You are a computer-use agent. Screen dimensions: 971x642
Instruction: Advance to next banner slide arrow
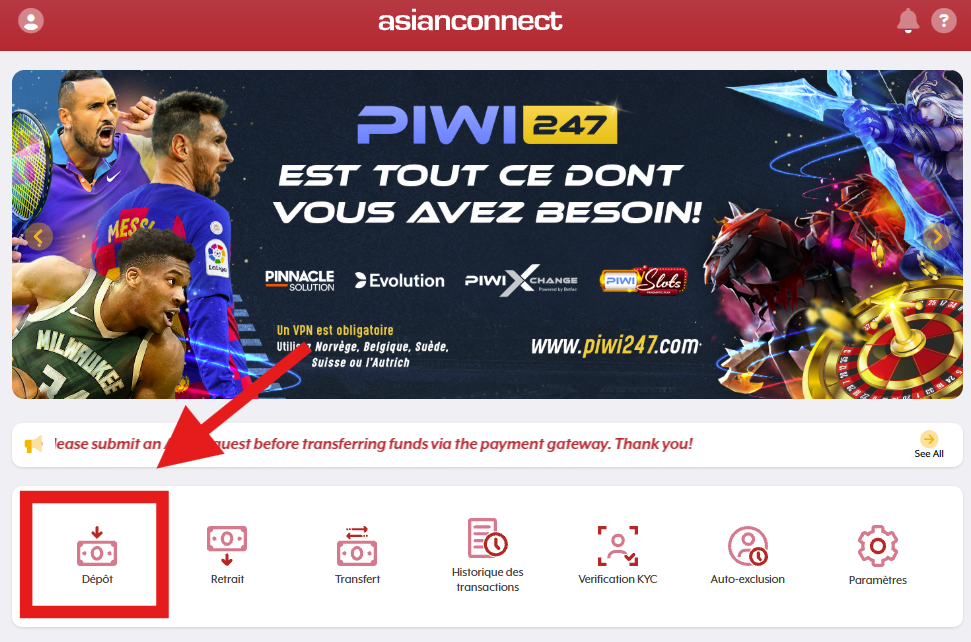937,236
